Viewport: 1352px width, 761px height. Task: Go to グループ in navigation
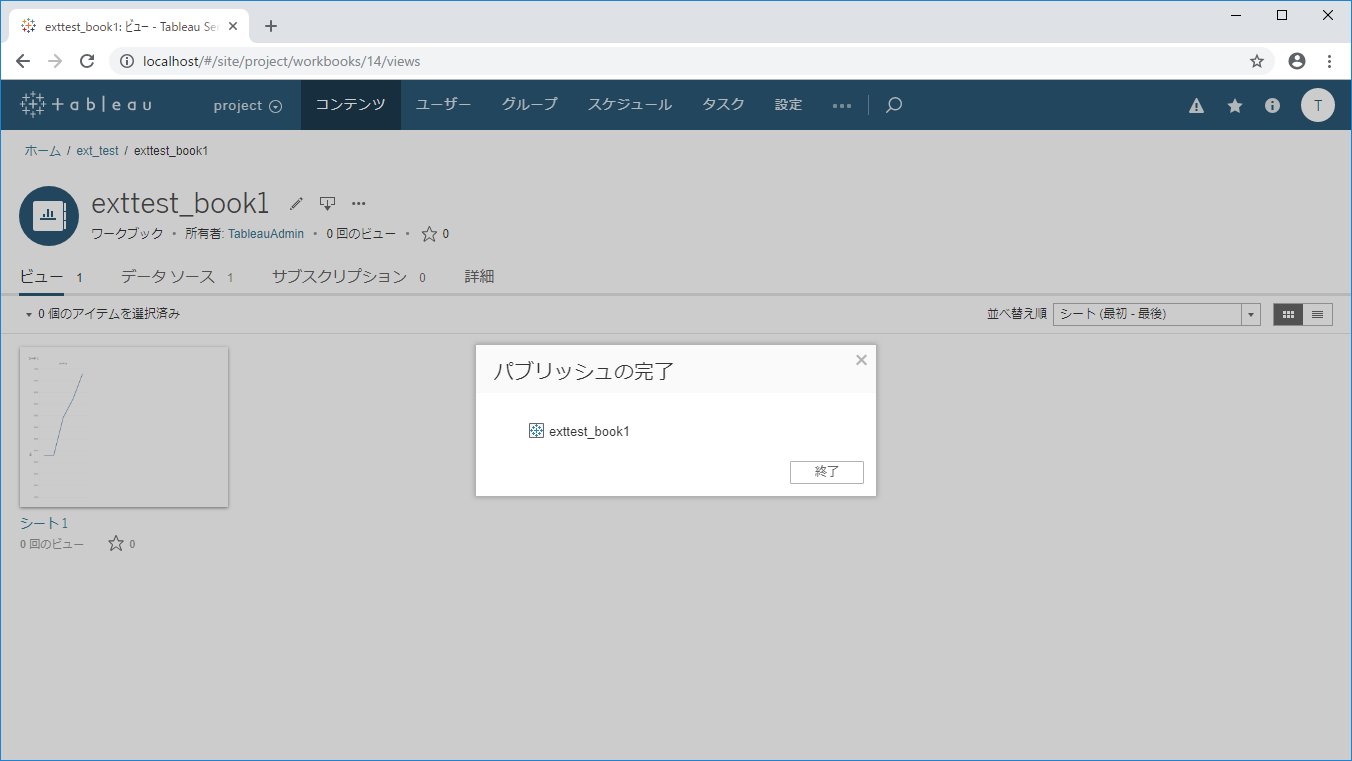[x=530, y=105]
